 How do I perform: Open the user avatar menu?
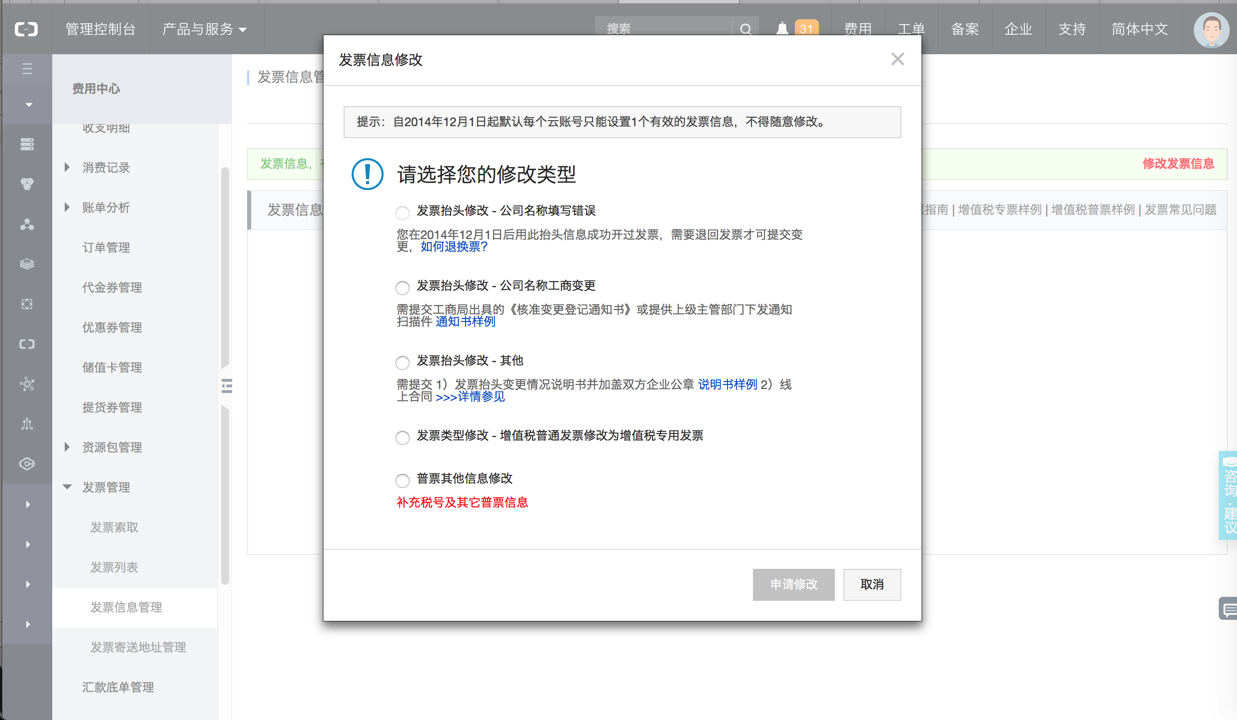click(x=1211, y=30)
